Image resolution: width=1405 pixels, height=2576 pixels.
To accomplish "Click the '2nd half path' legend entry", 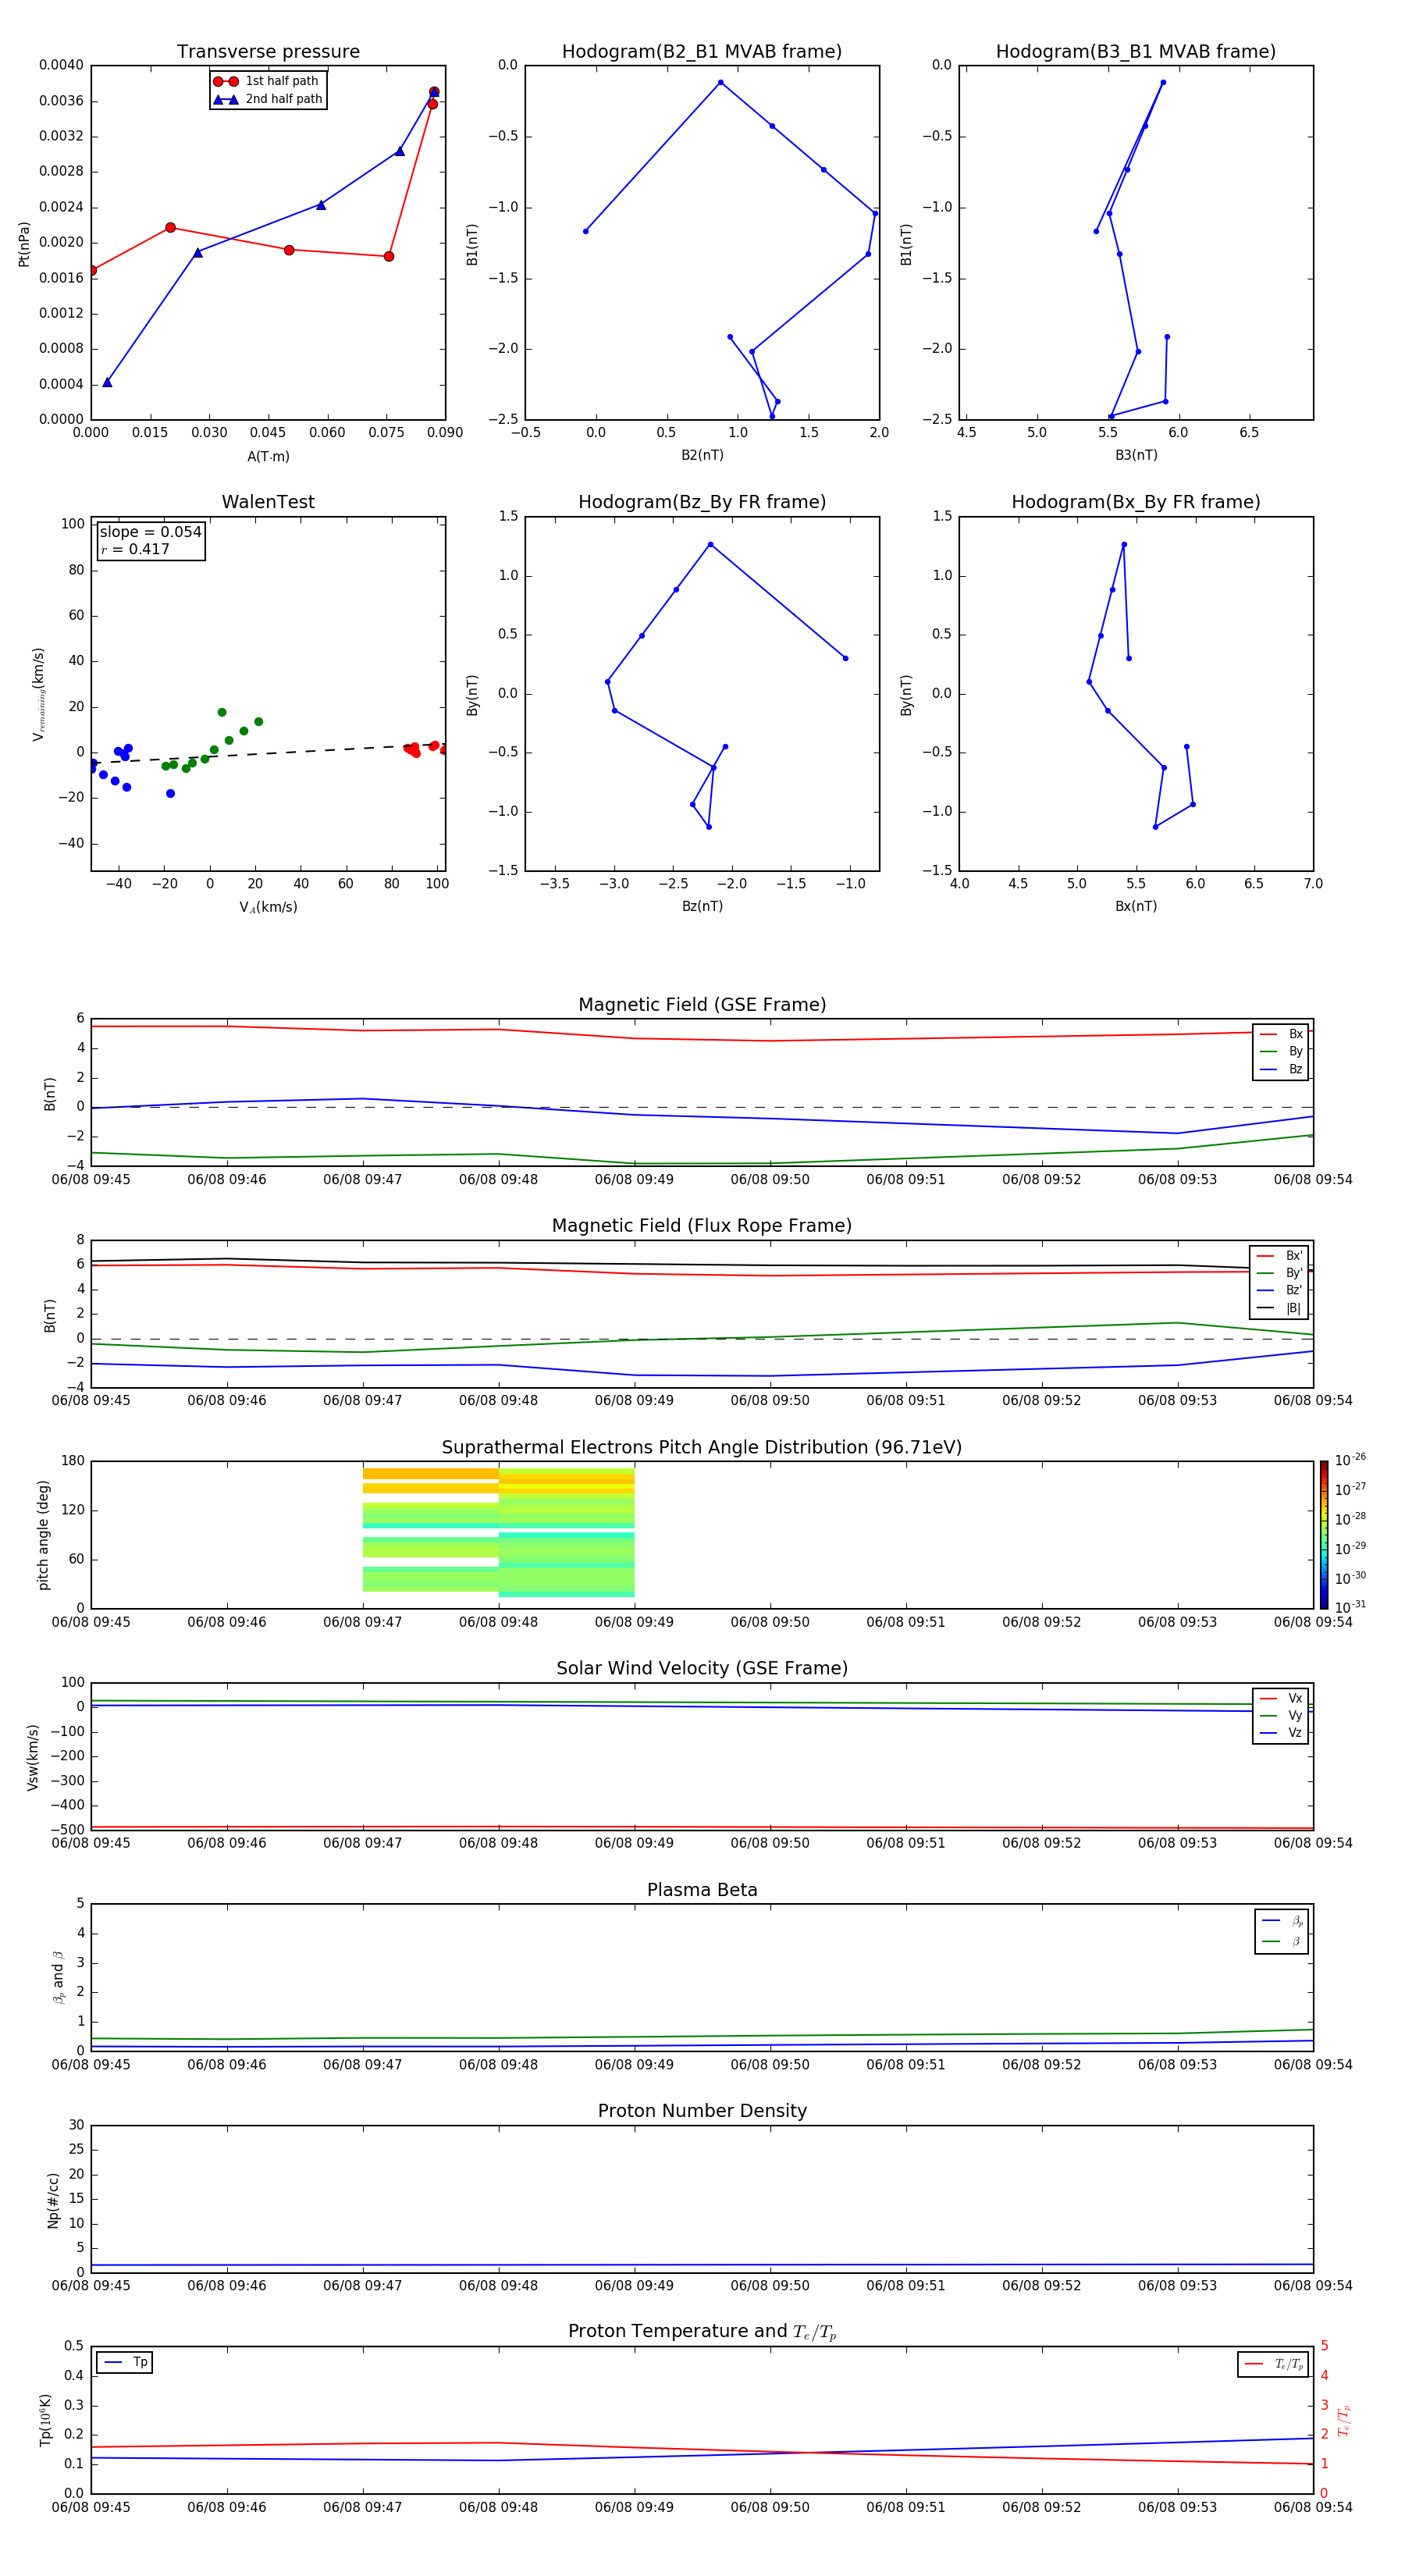I will (267, 99).
